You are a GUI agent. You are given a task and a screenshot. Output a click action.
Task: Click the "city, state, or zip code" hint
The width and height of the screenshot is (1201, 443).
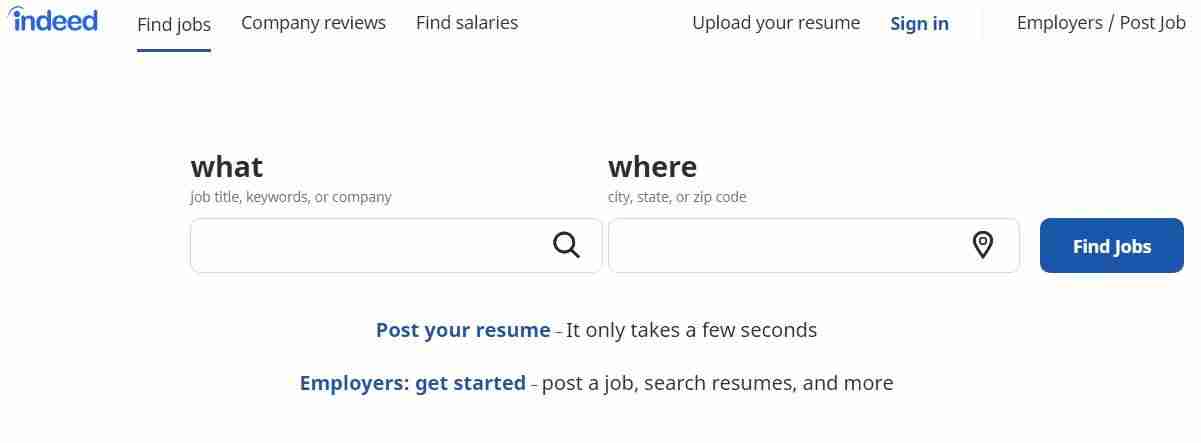click(677, 197)
